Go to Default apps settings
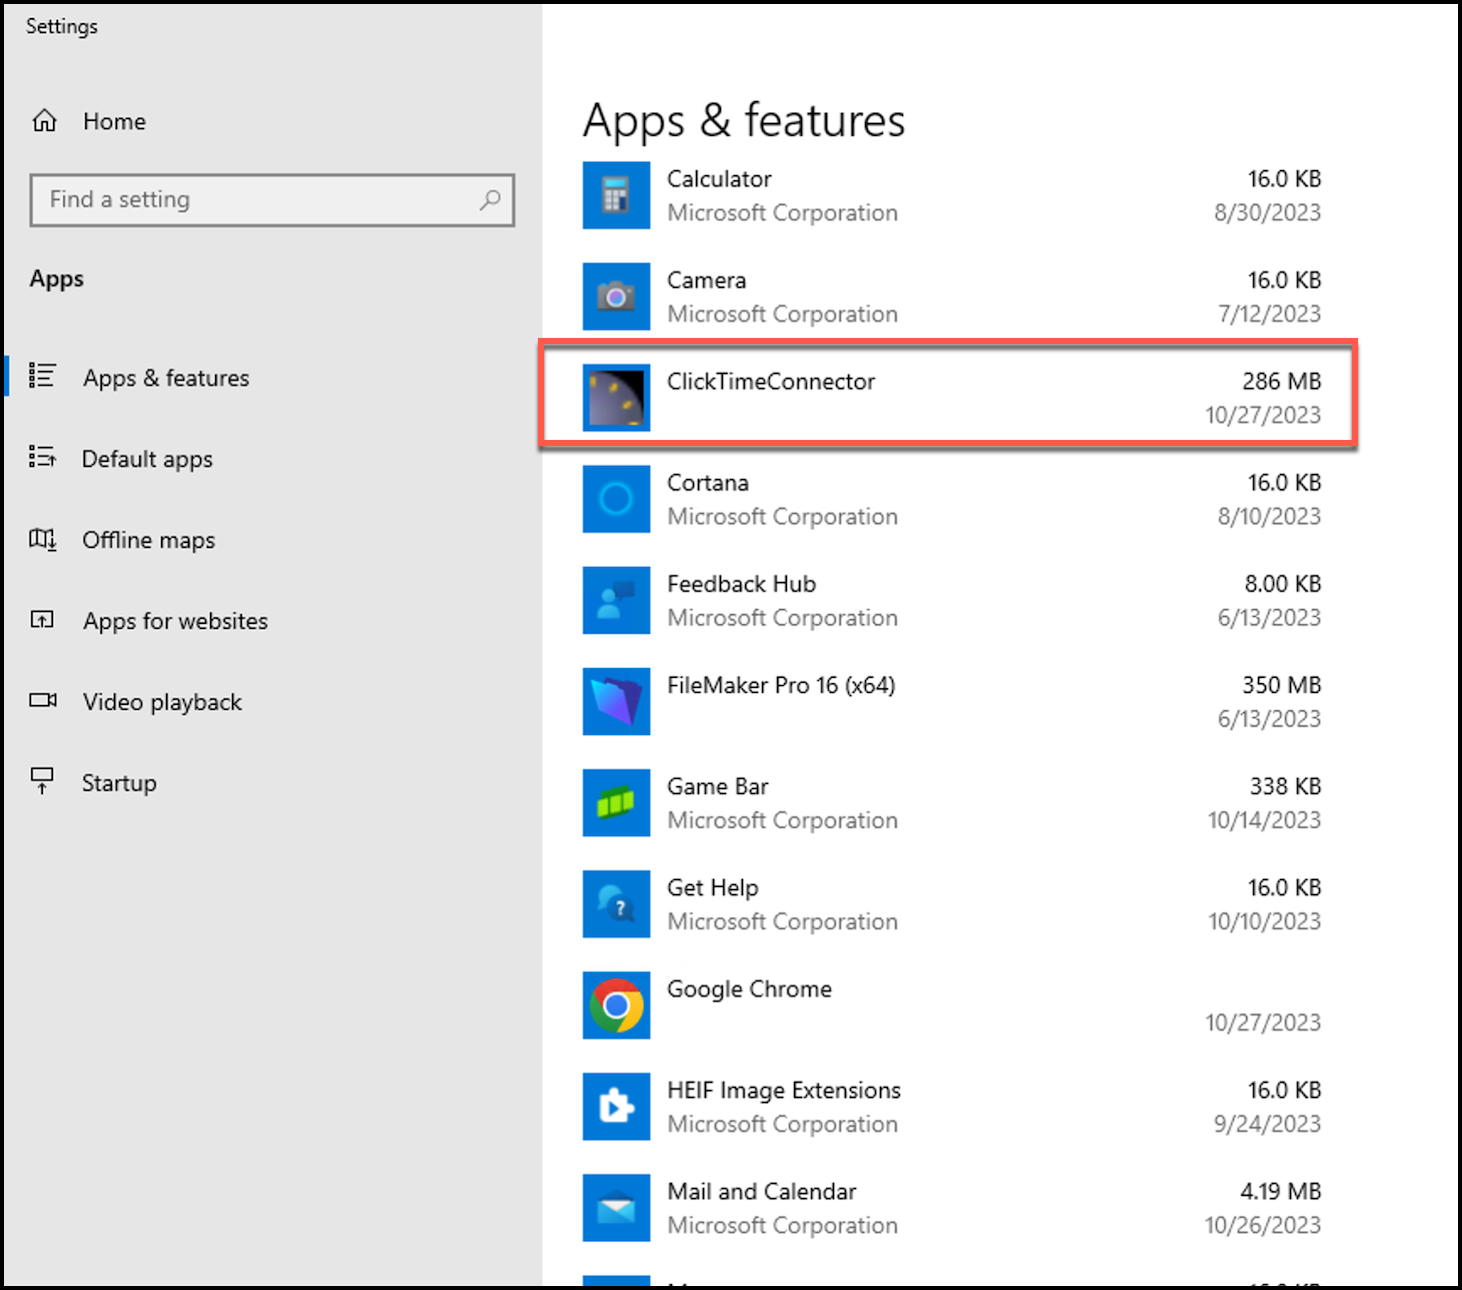Screen dimensions: 1462x1290 coord(147,459)
